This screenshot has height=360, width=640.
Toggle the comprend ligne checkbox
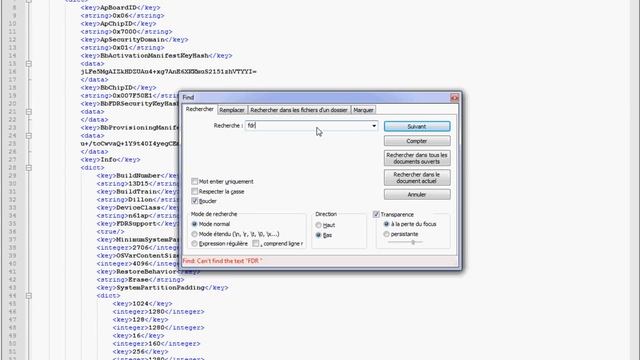coord(256,244)
